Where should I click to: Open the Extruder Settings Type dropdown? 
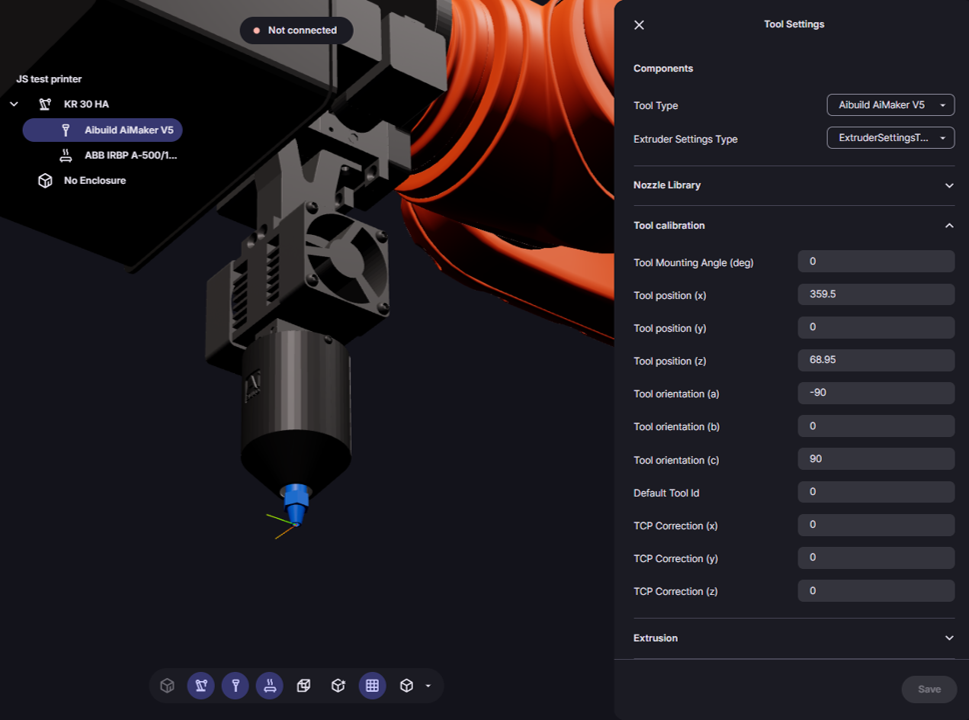point(890,138)
